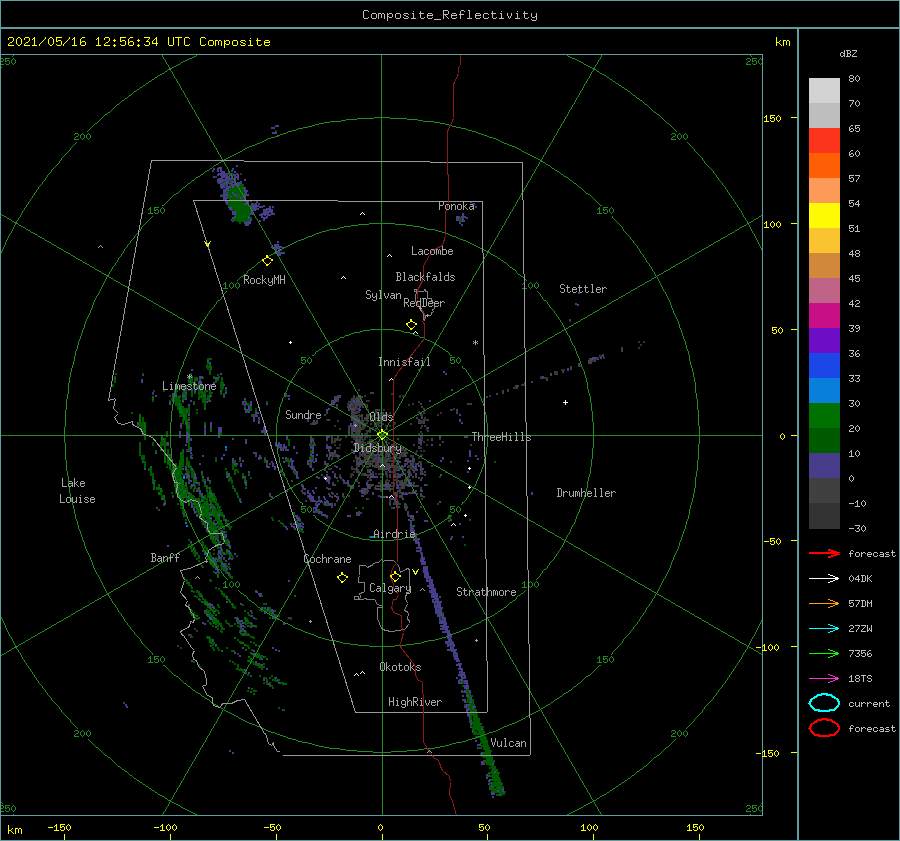Click the asterisk marker east of Innisfail
This screenshot has width=900, height=841.
coord(475,343)
